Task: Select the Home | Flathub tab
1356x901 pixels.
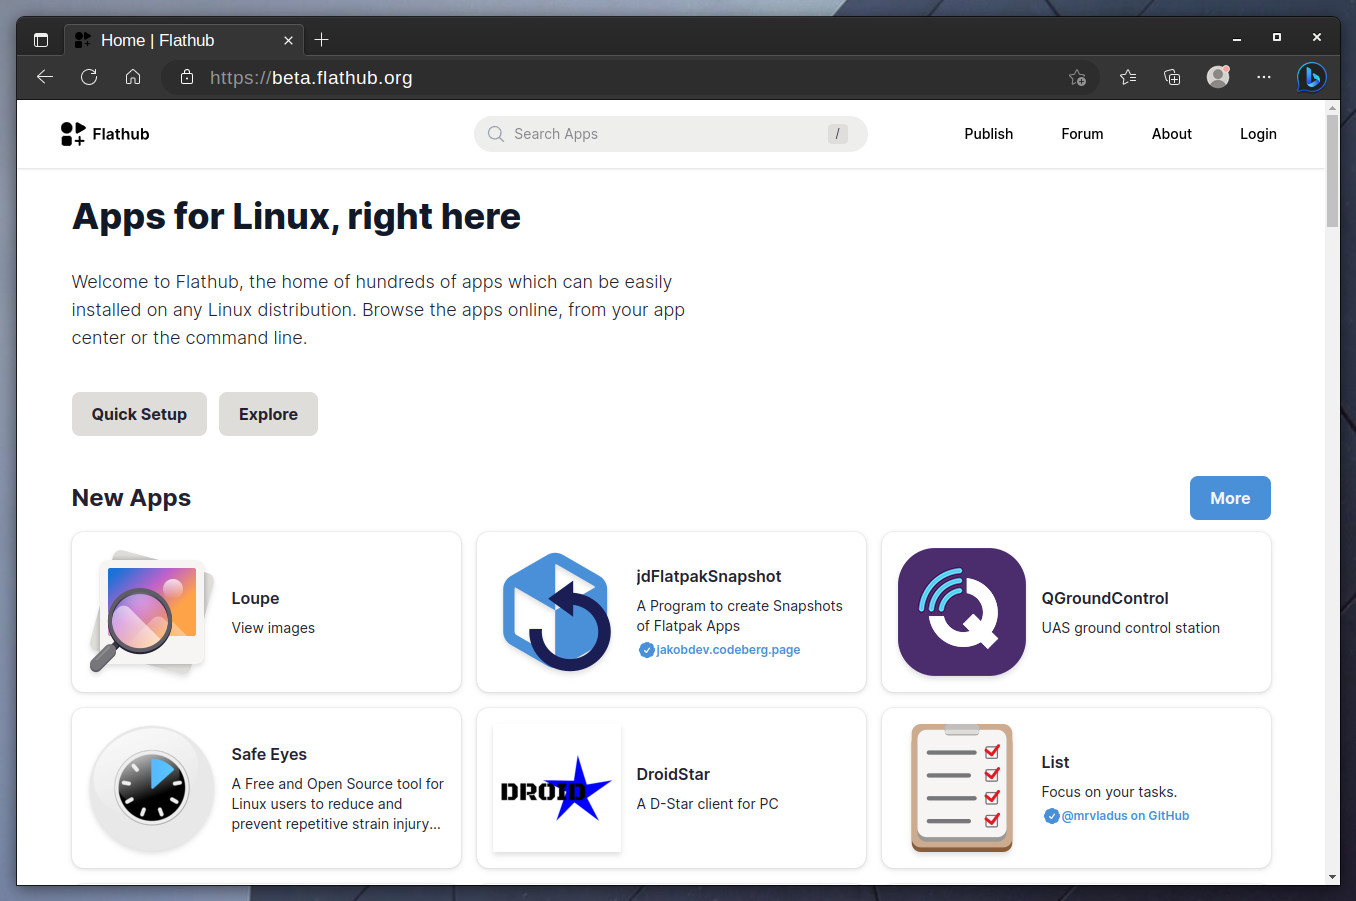Action: point(183,40)
